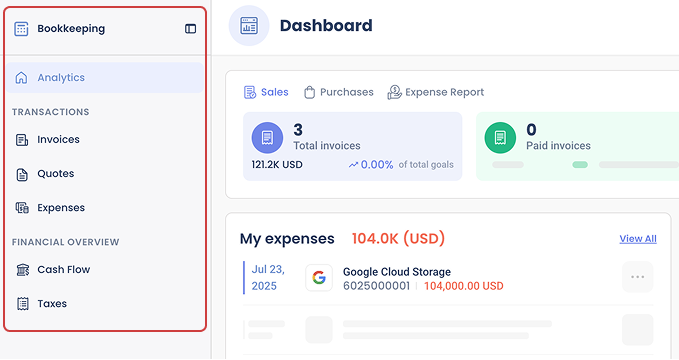The width and height of the screenshot is (679, 360).
Task: Click the 121.2K USD total value
Action: (277, 165)
